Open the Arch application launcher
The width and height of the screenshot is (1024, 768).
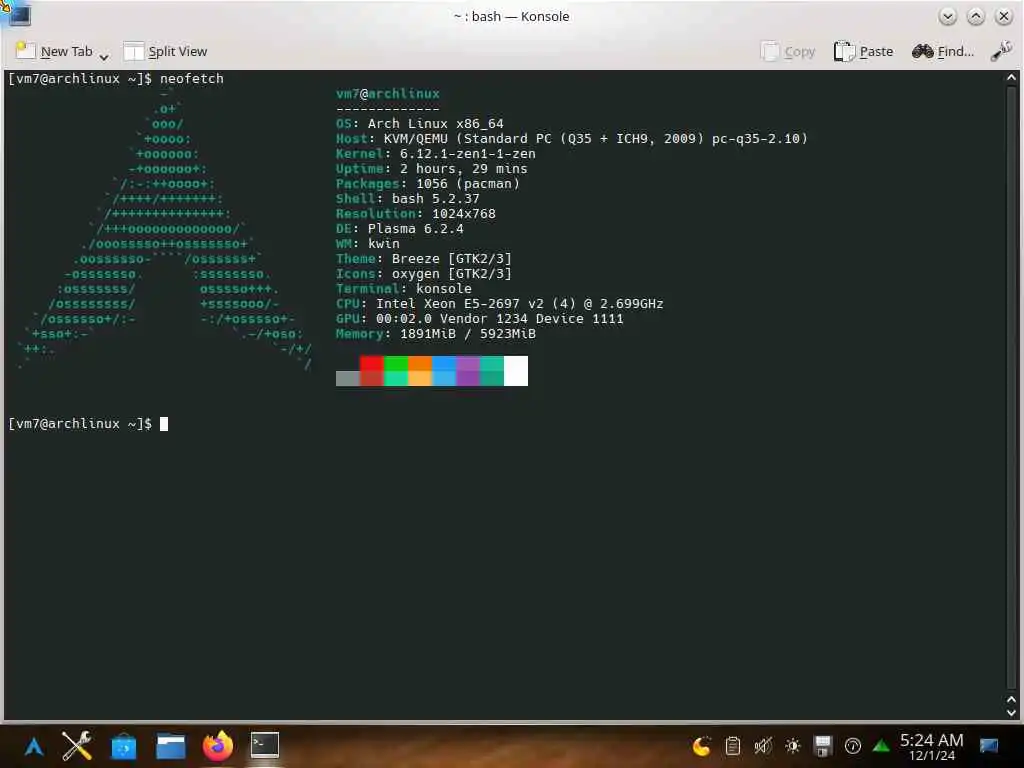[34, 746]
